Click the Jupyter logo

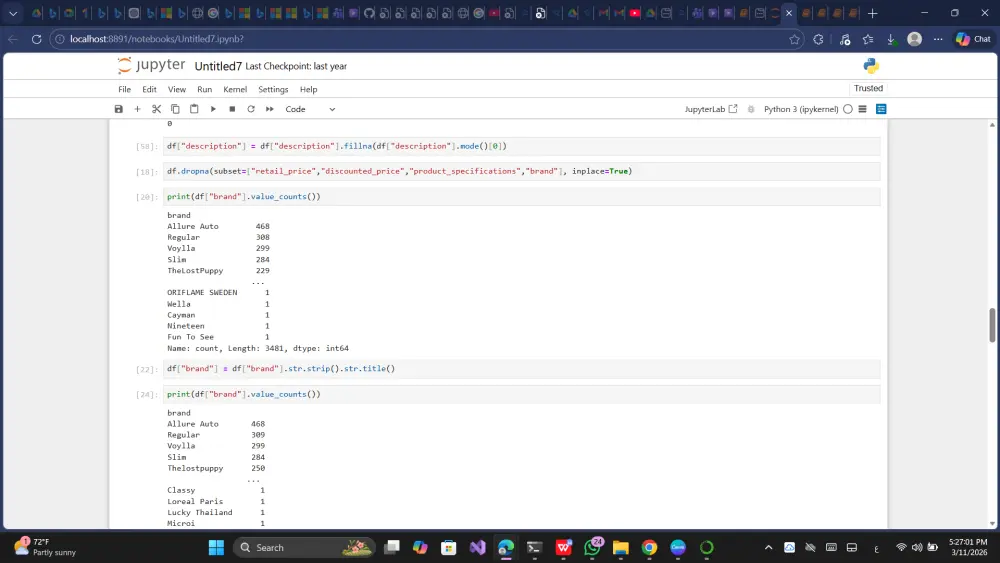[x=151, y=65]
